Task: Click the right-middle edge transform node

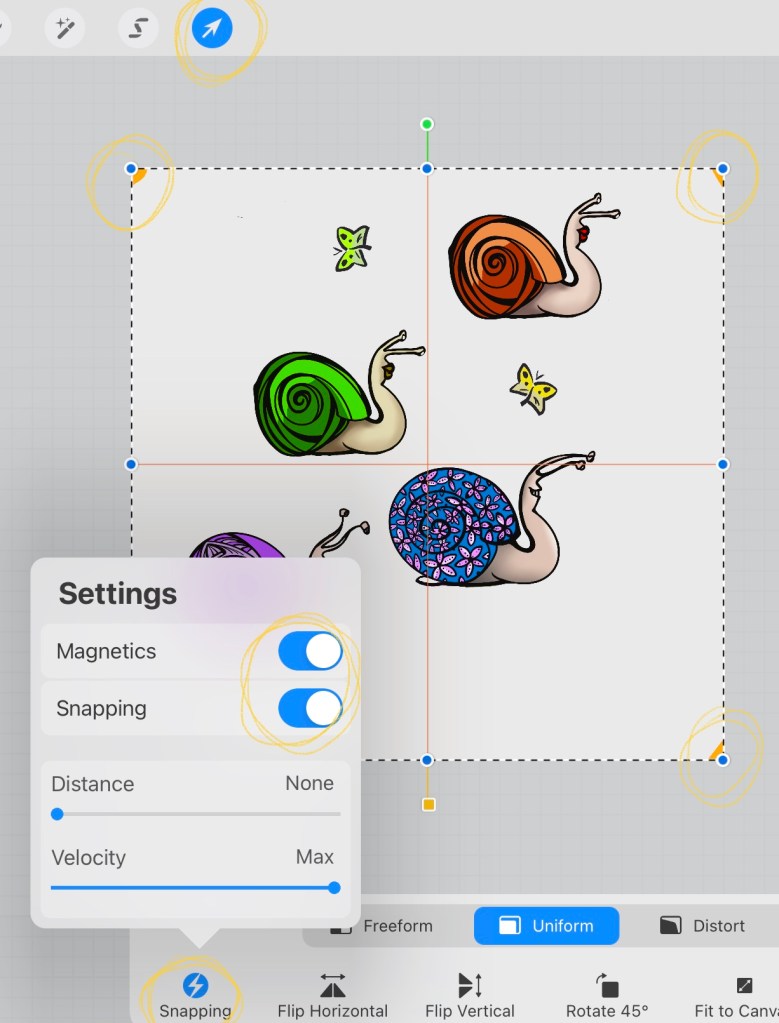Action: coord(723,464)
